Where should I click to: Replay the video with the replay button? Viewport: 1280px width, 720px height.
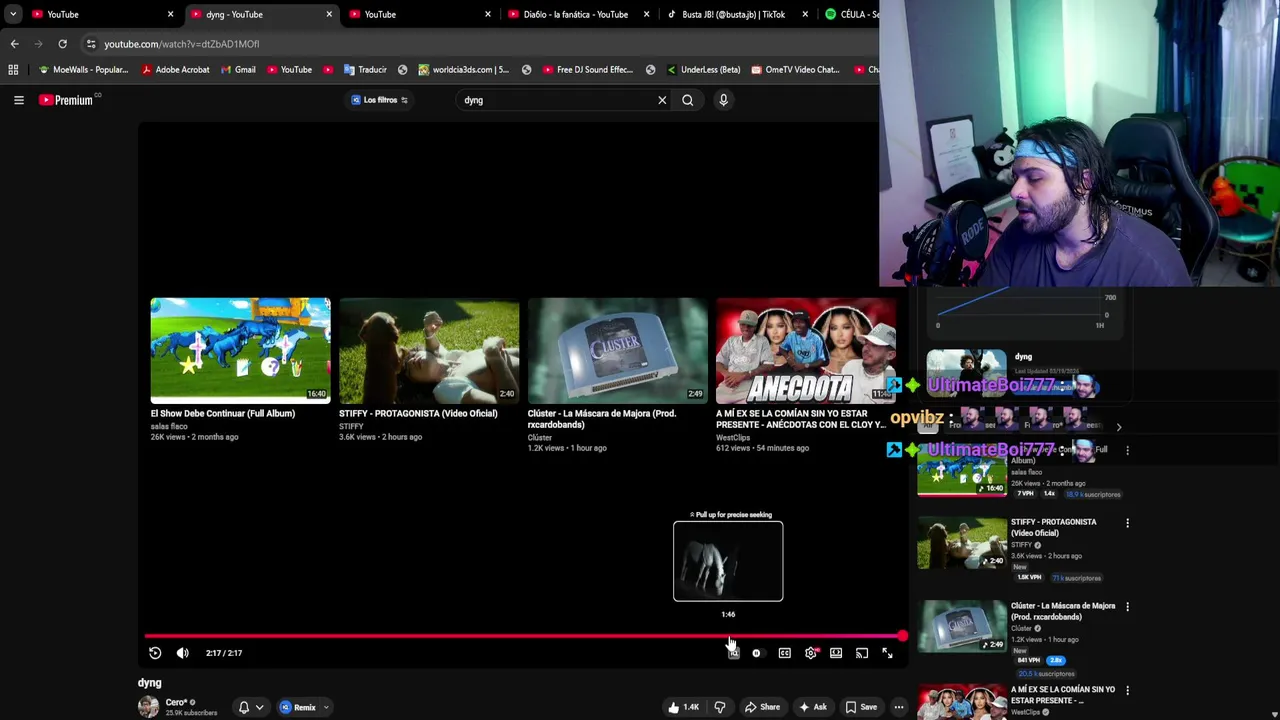tap(155, 653)
